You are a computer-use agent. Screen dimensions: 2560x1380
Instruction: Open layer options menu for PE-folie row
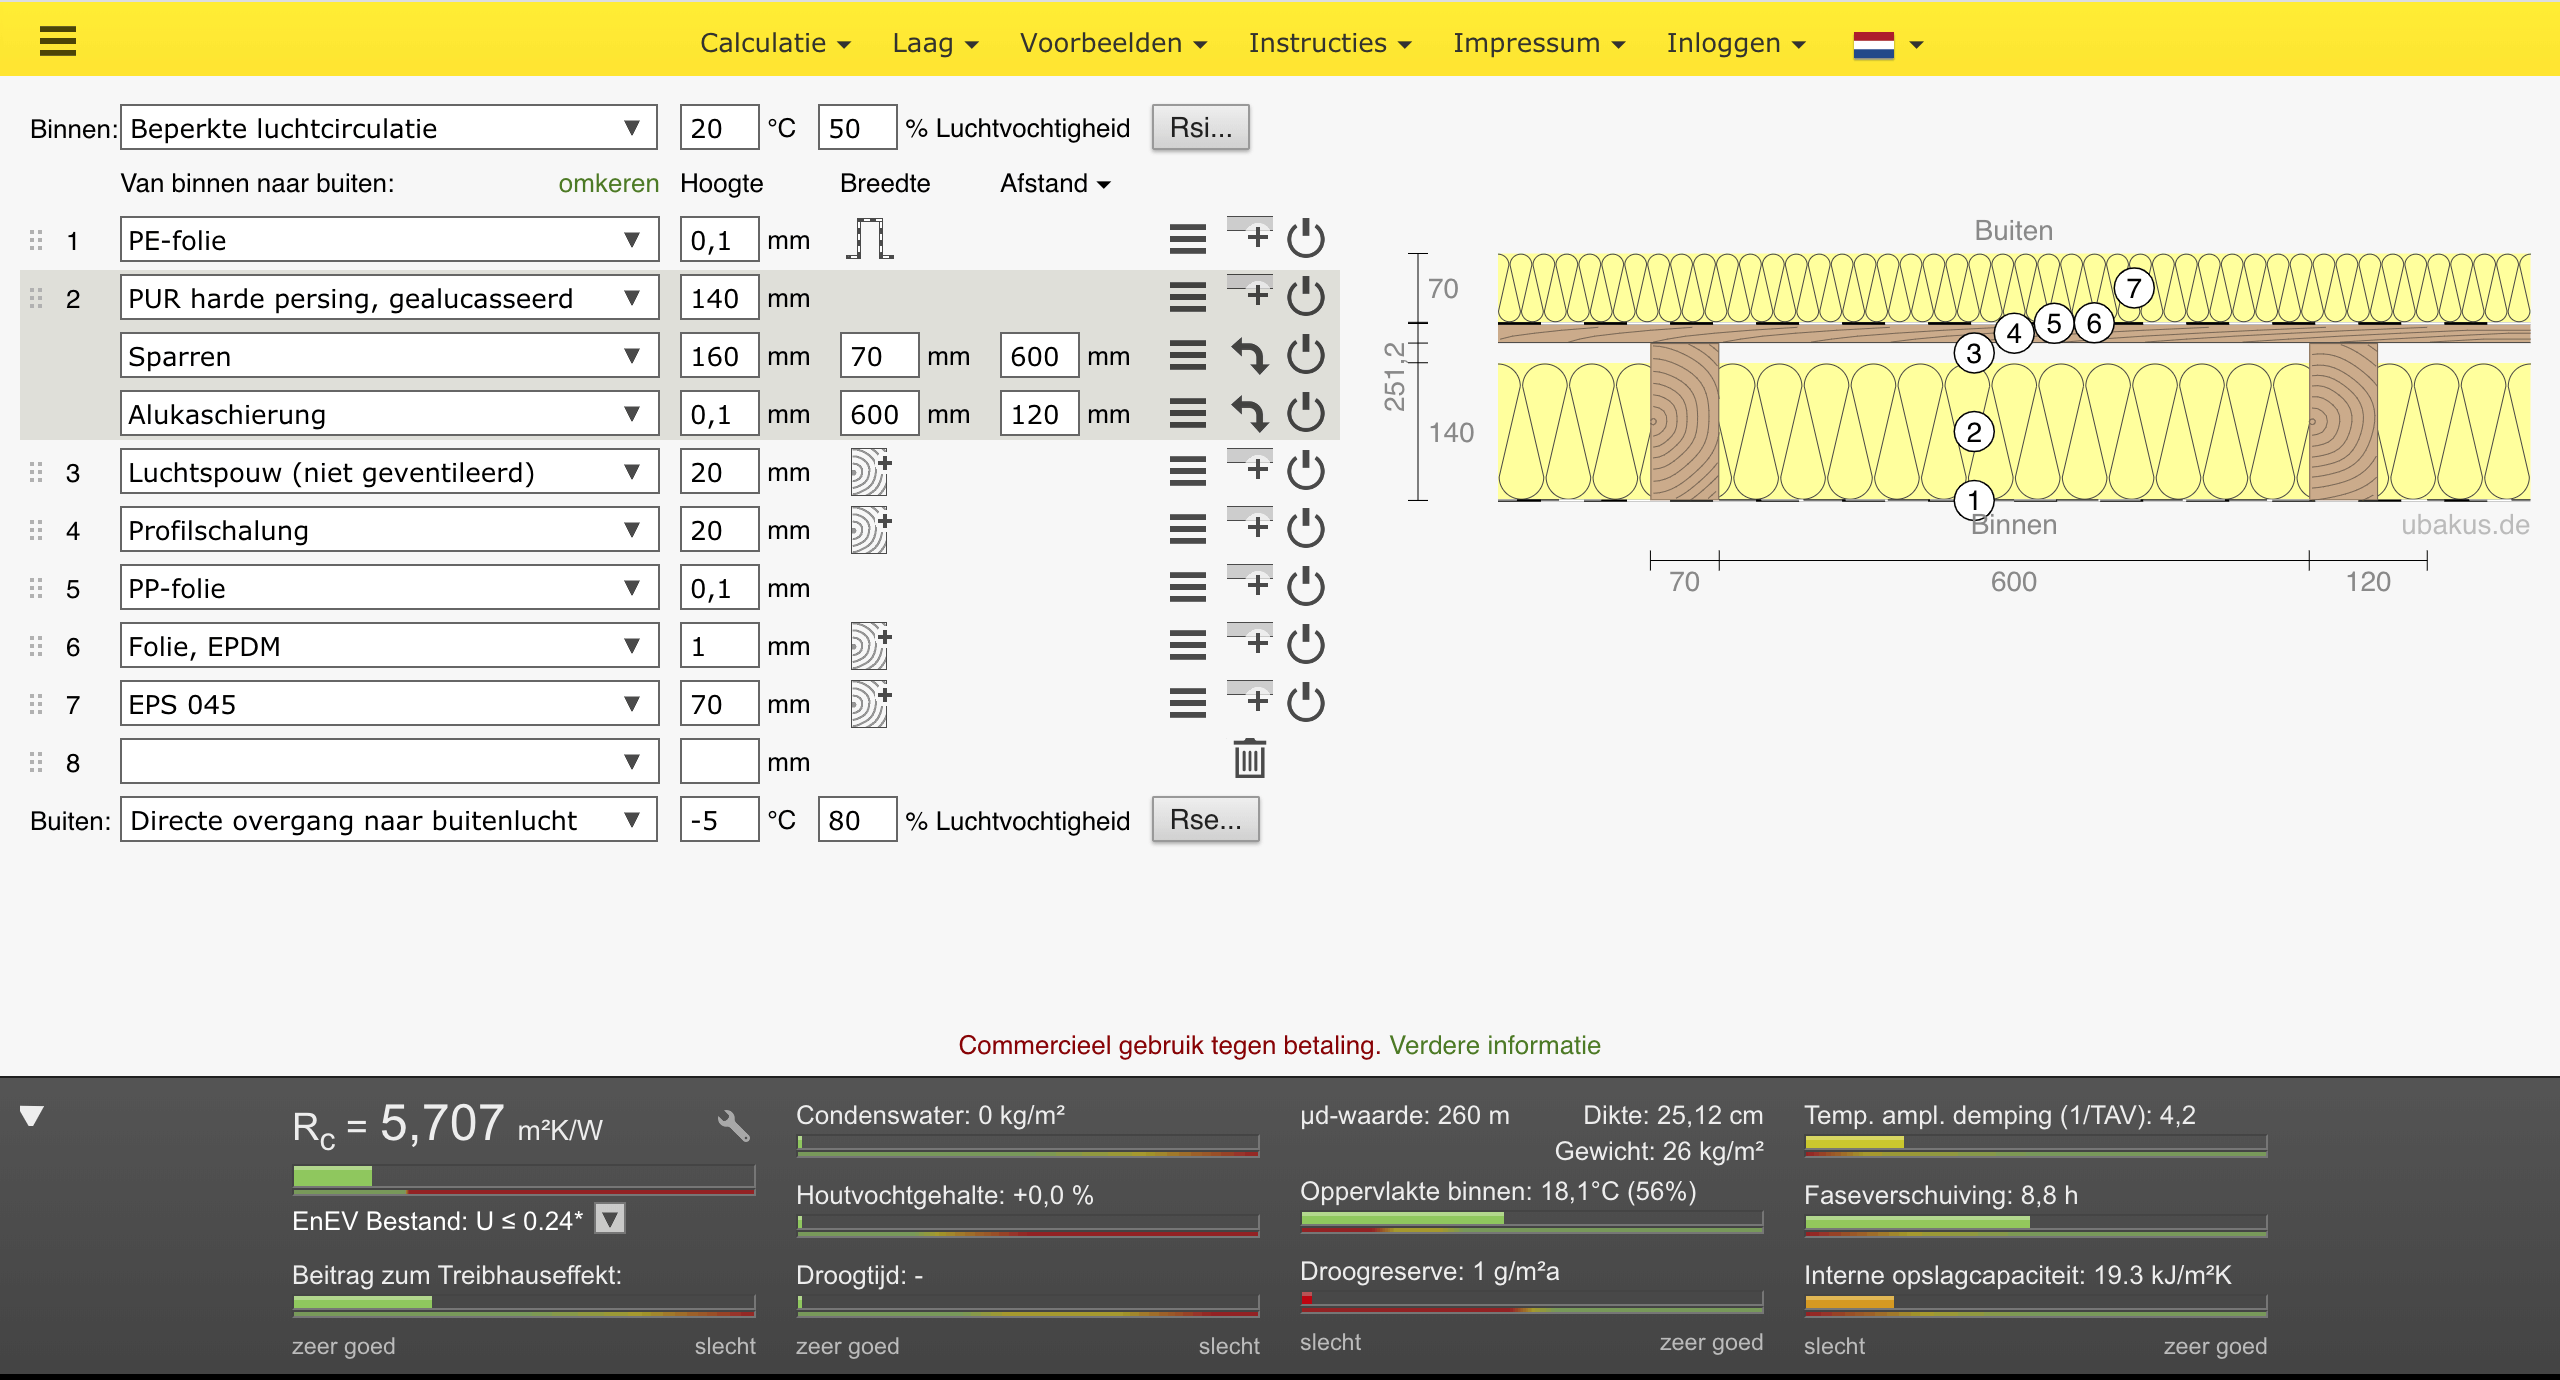(x=1187, y=239)
